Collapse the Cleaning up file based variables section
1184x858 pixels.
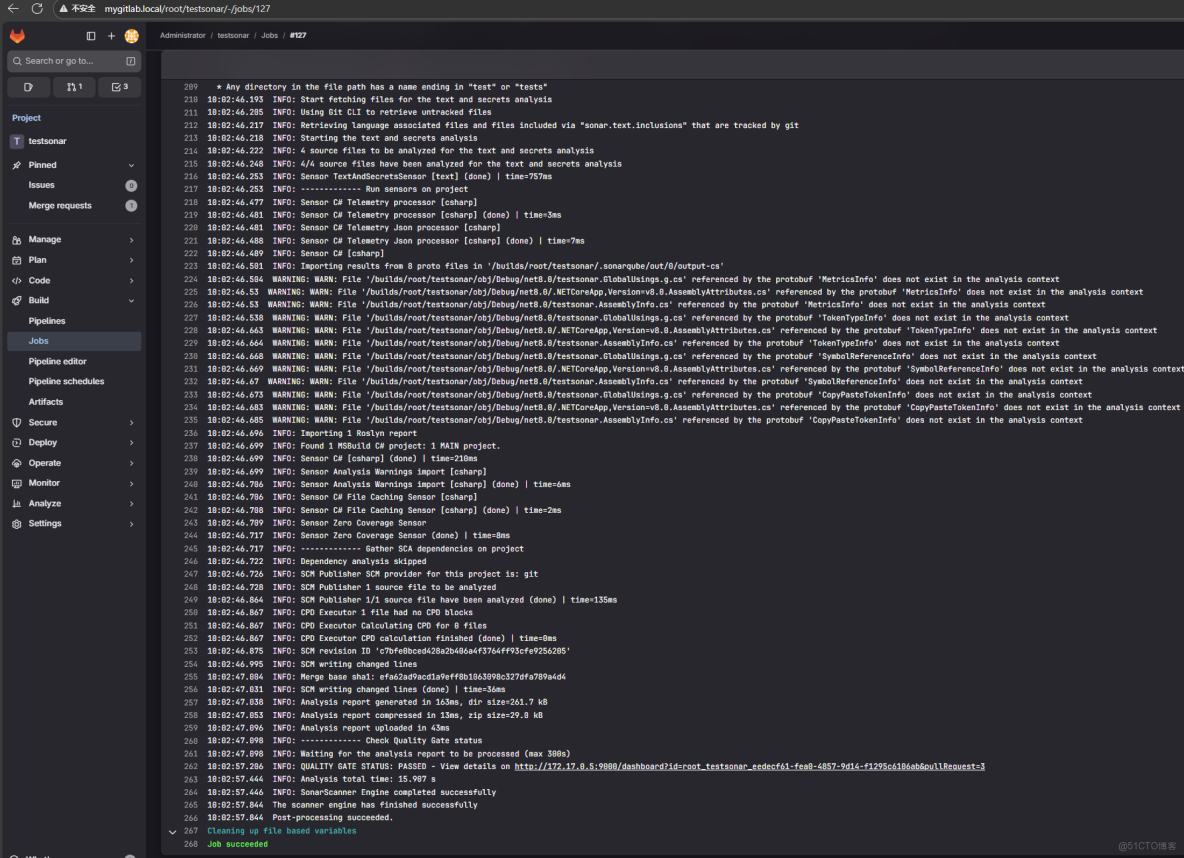coord(172,830)
